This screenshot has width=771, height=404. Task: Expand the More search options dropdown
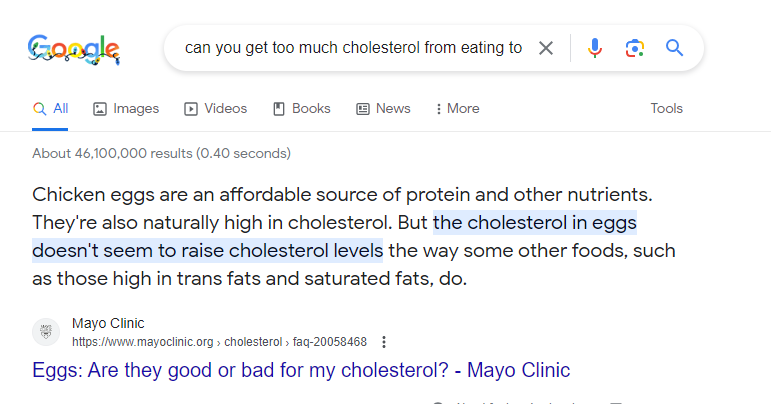tap(457, 108)
